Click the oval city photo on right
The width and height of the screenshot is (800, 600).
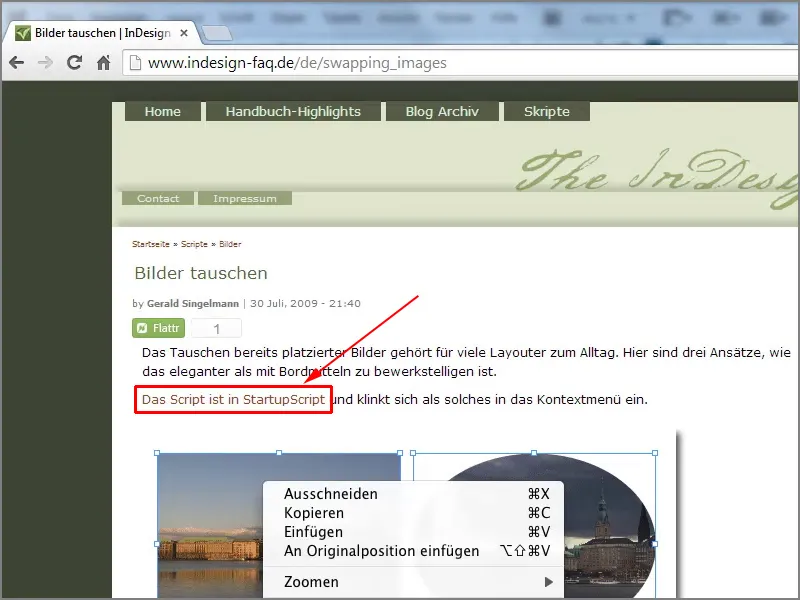(x=610, y=526)
